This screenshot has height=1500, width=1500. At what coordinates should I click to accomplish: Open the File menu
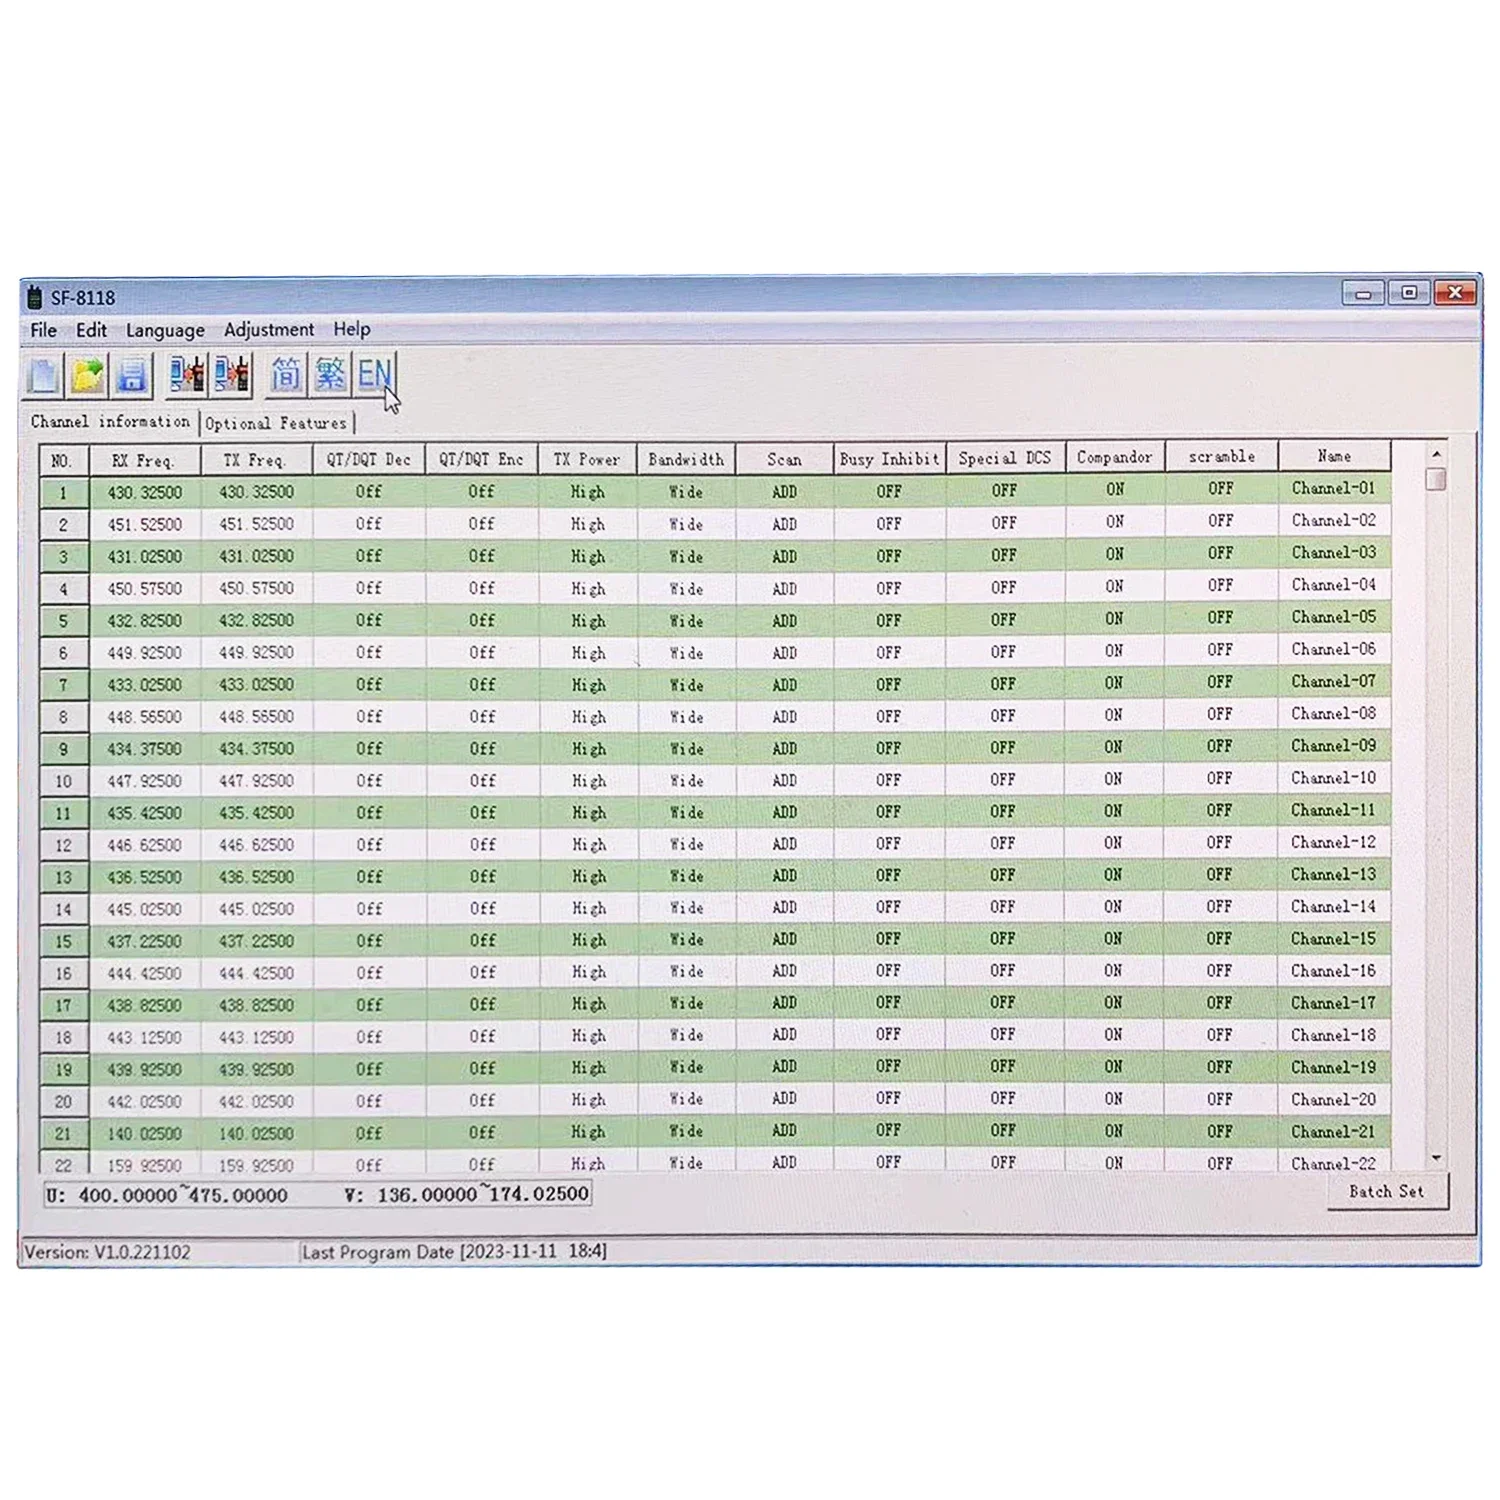43,330
